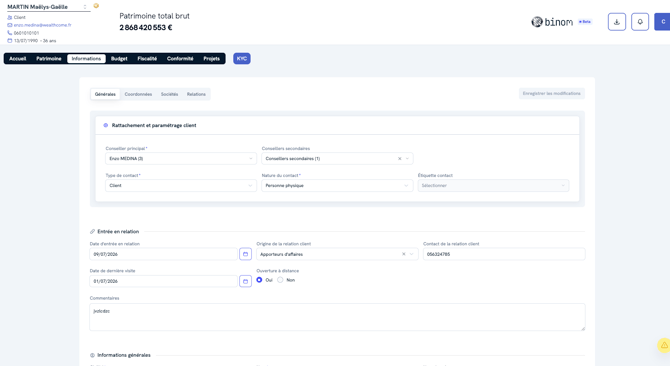Image resolution: width=670 pixels, height=366 pixels.
Task: Click the email icon in client header
Action: pyautogui.click(x=9, y=25)
